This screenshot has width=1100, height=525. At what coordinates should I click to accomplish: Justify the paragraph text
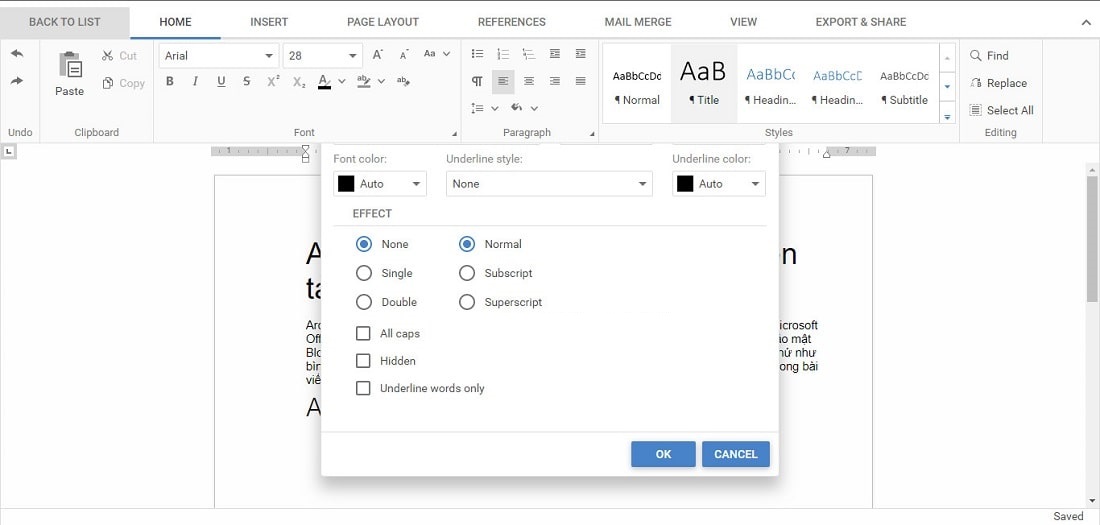tap(580, 81)
